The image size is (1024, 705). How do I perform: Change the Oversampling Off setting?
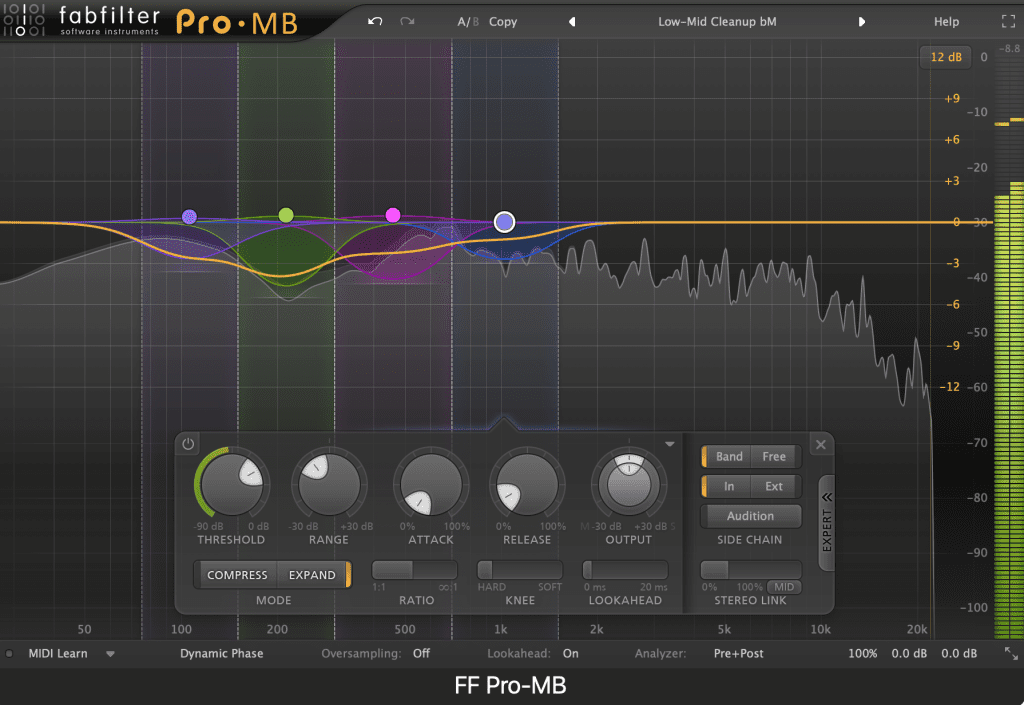[421, 653]
